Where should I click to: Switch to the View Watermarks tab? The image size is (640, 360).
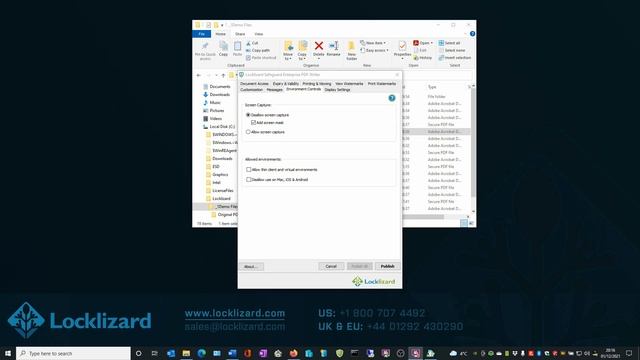pos(349,84)
